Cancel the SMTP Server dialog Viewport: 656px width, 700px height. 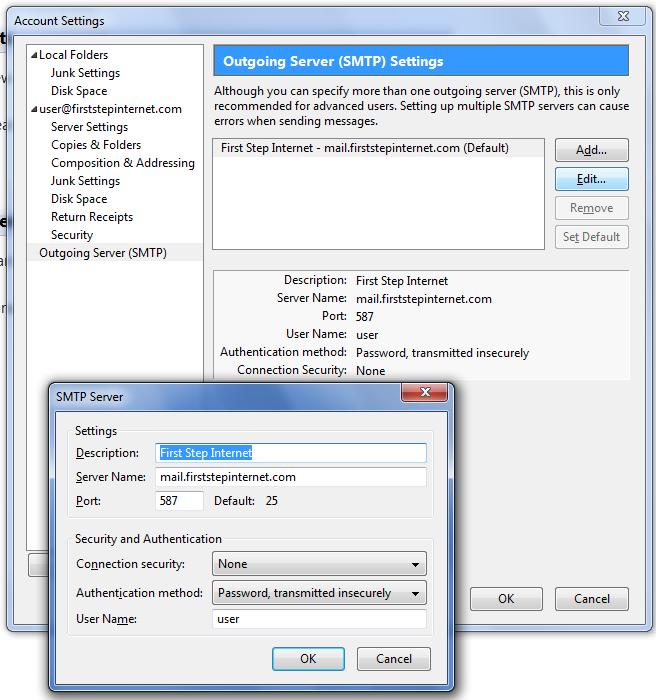[x=392, y=659]
